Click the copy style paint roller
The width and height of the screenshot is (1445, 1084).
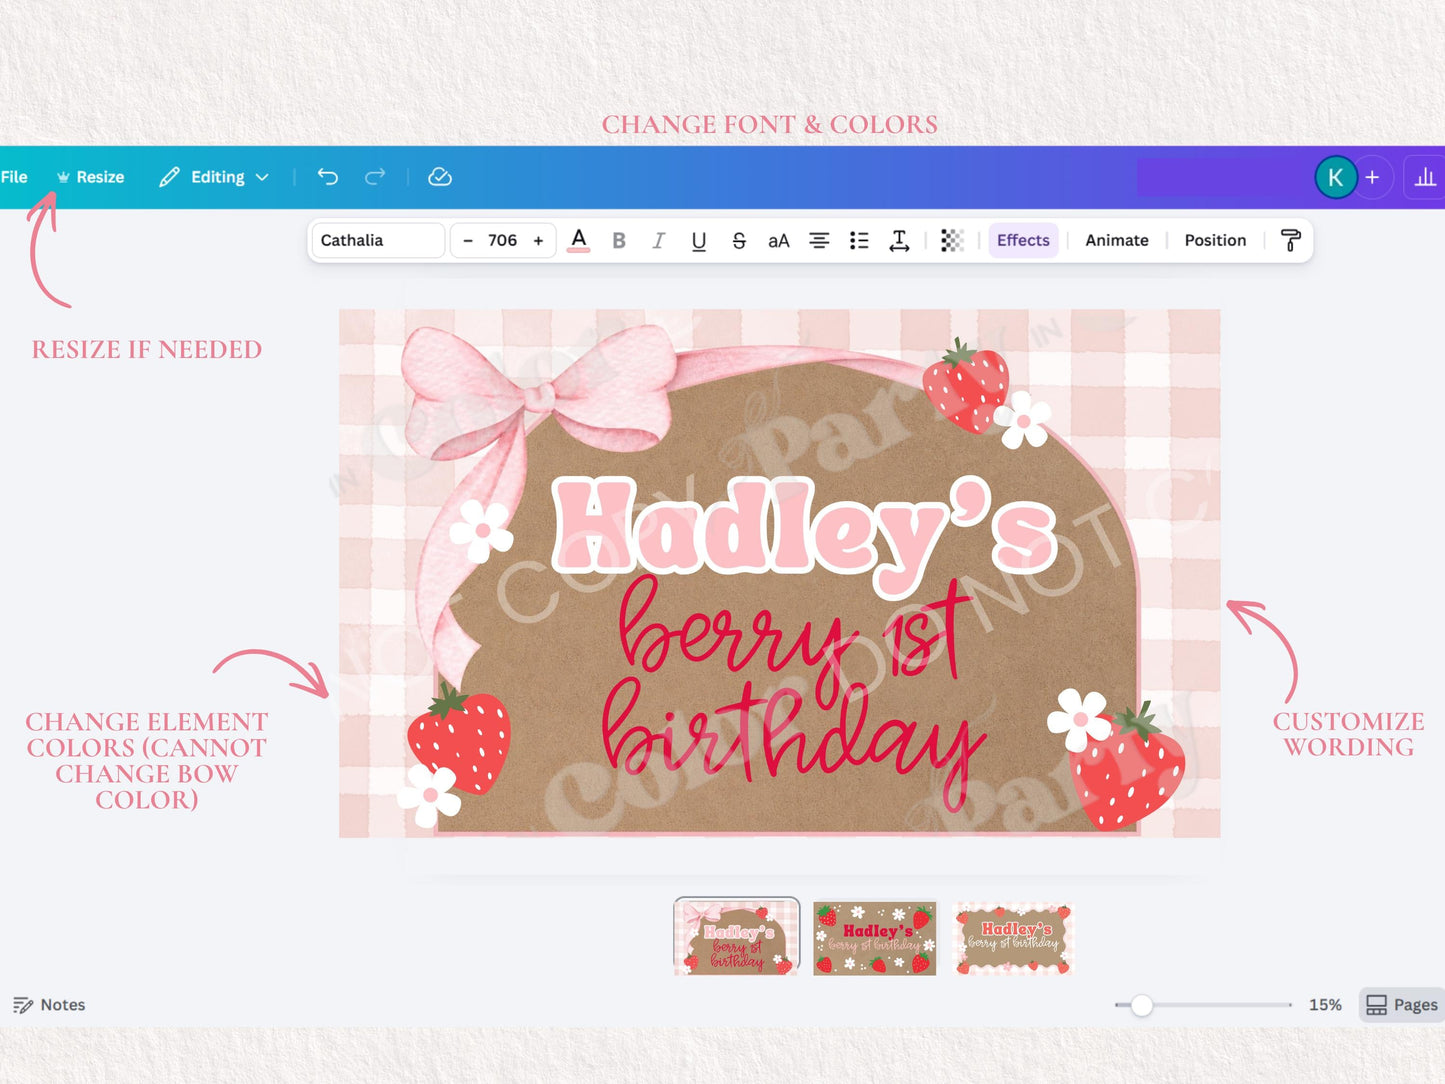pyautogui.click(x=1290, y=240)
